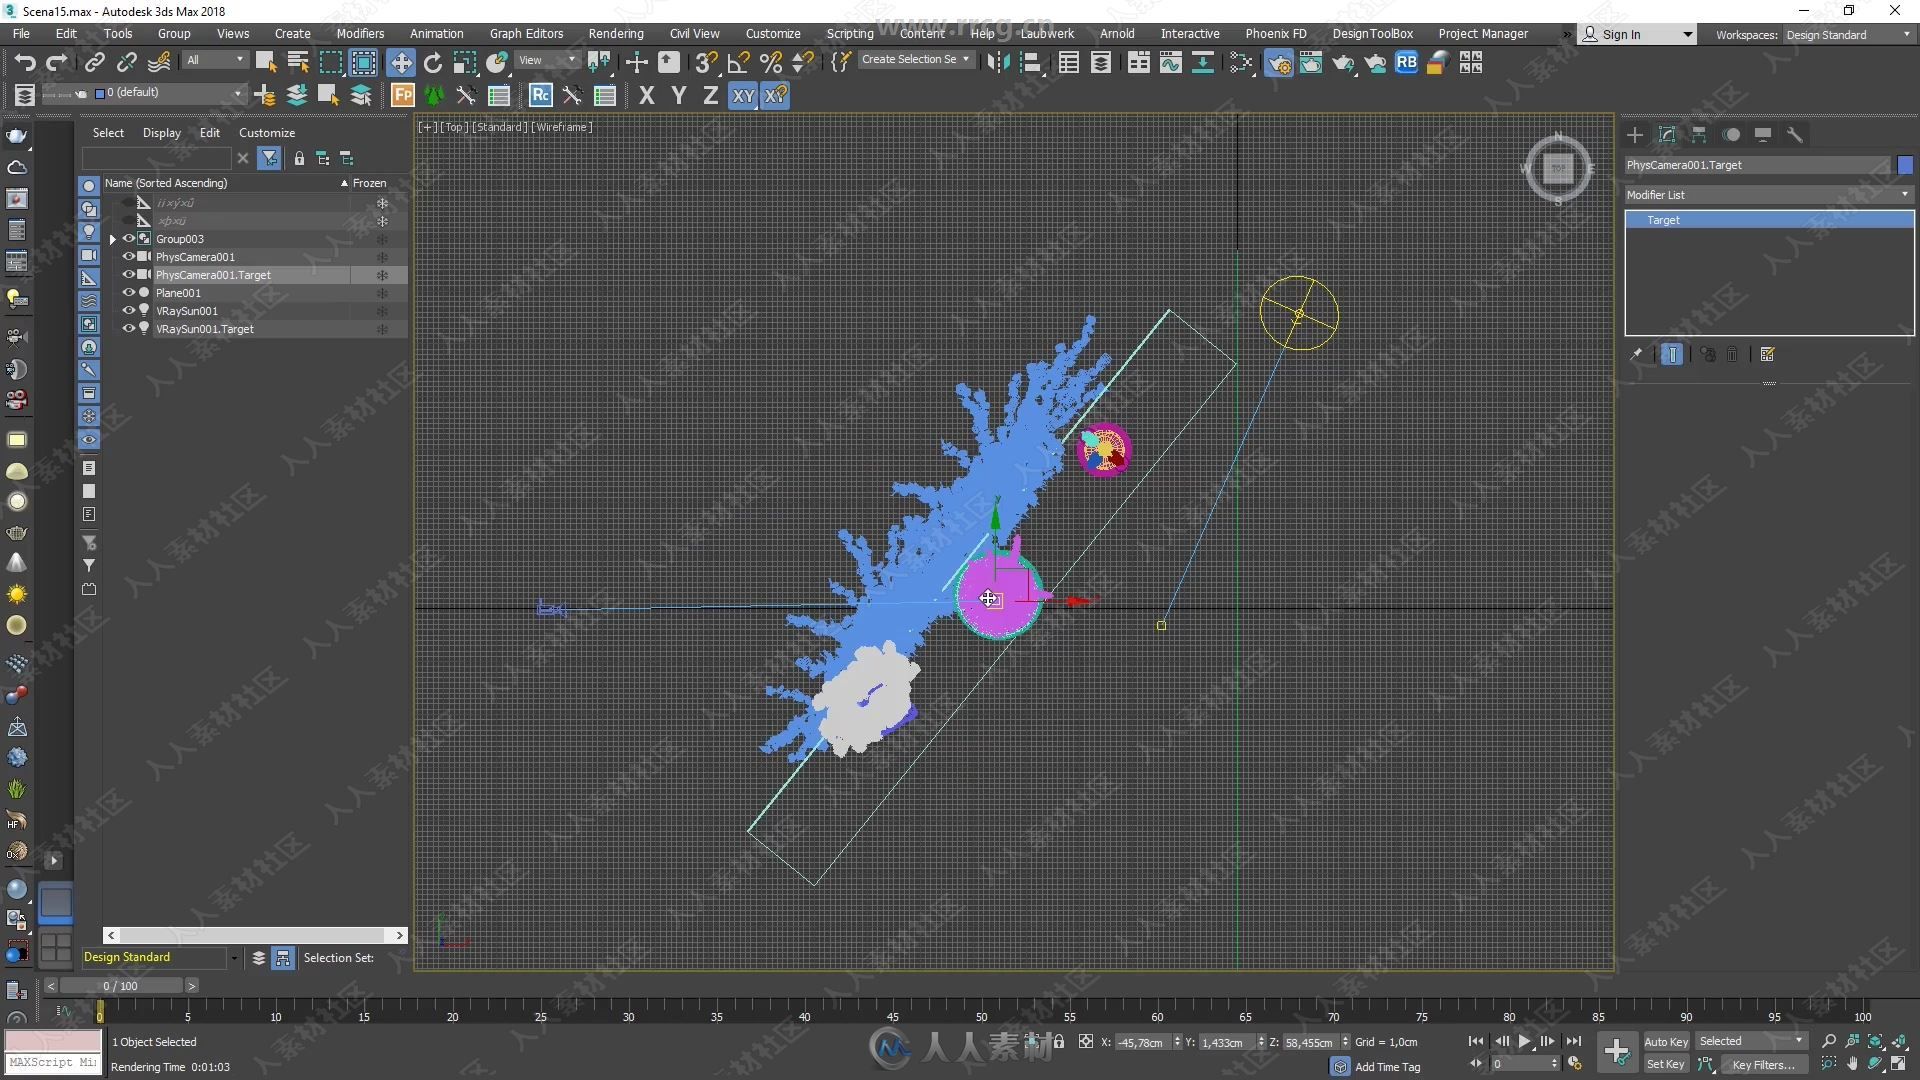Image resolution: width=1920 pixels, height=1080 pixels.
Task: Activate the Select and Move tool
Action: 401,62
